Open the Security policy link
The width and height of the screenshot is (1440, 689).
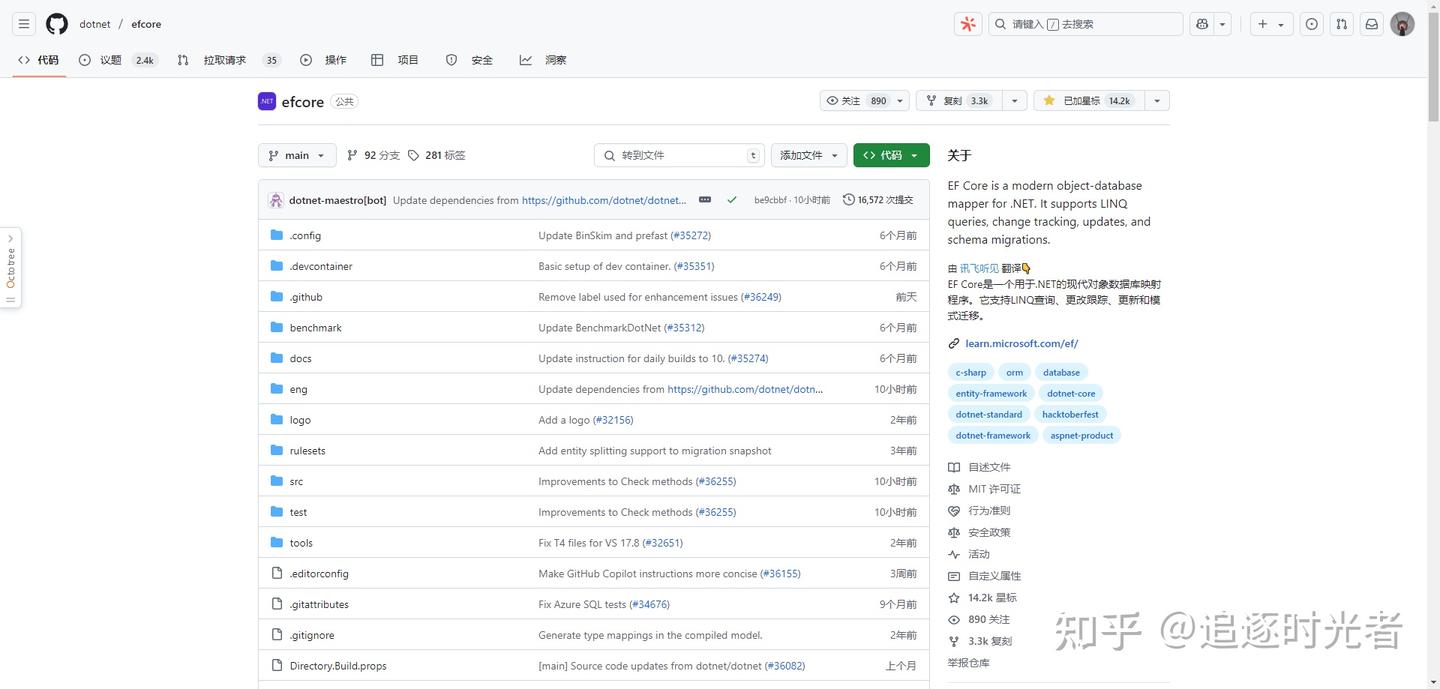pyautogui.click(x=979, y=532)
